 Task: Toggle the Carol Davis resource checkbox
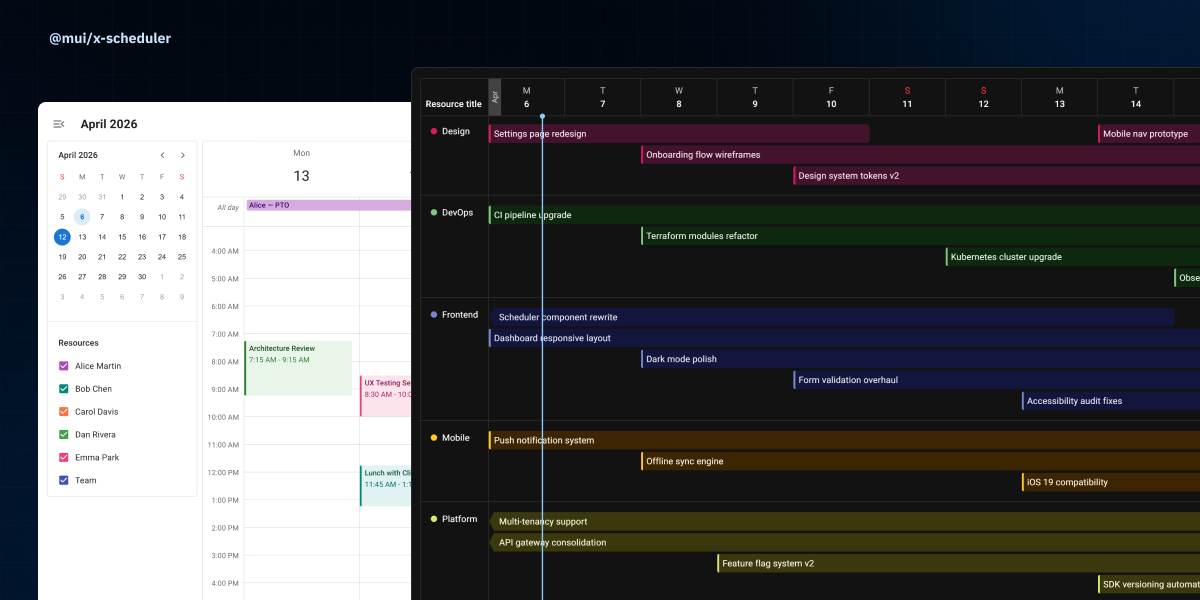64,412
